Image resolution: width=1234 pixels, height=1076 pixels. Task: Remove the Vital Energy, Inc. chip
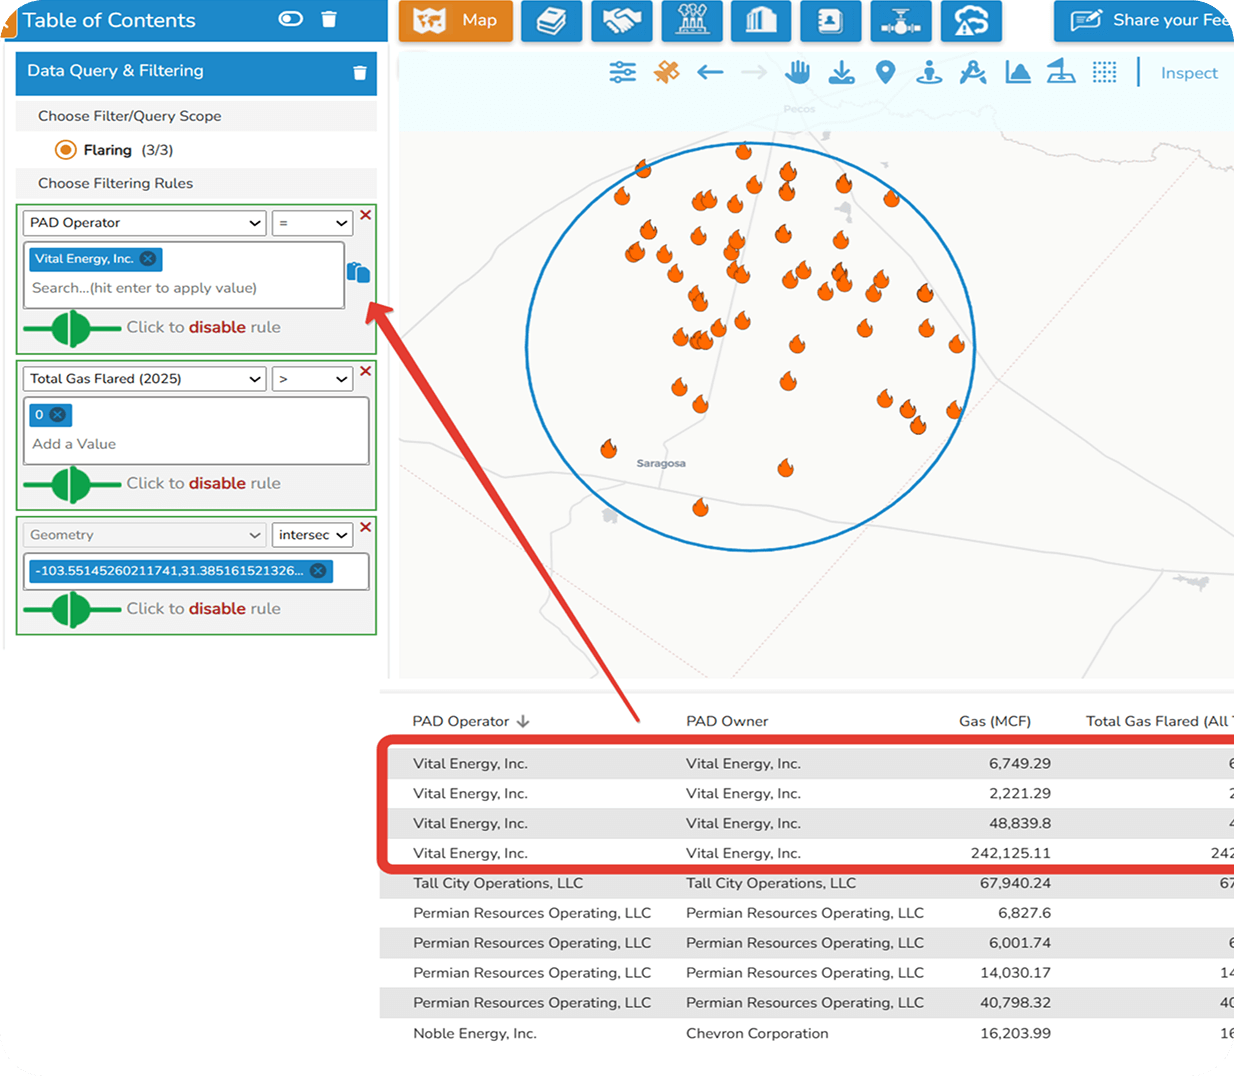point(148,258)
